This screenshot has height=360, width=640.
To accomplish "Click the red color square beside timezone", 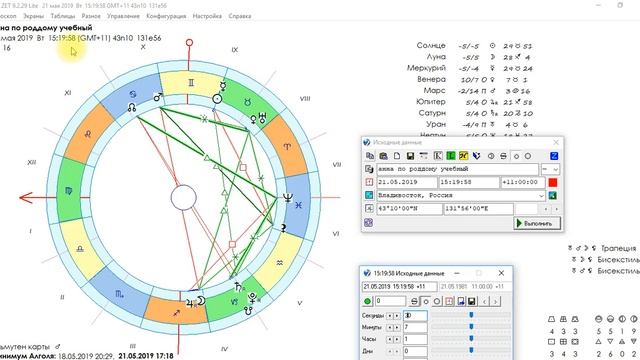I will 553,182.
